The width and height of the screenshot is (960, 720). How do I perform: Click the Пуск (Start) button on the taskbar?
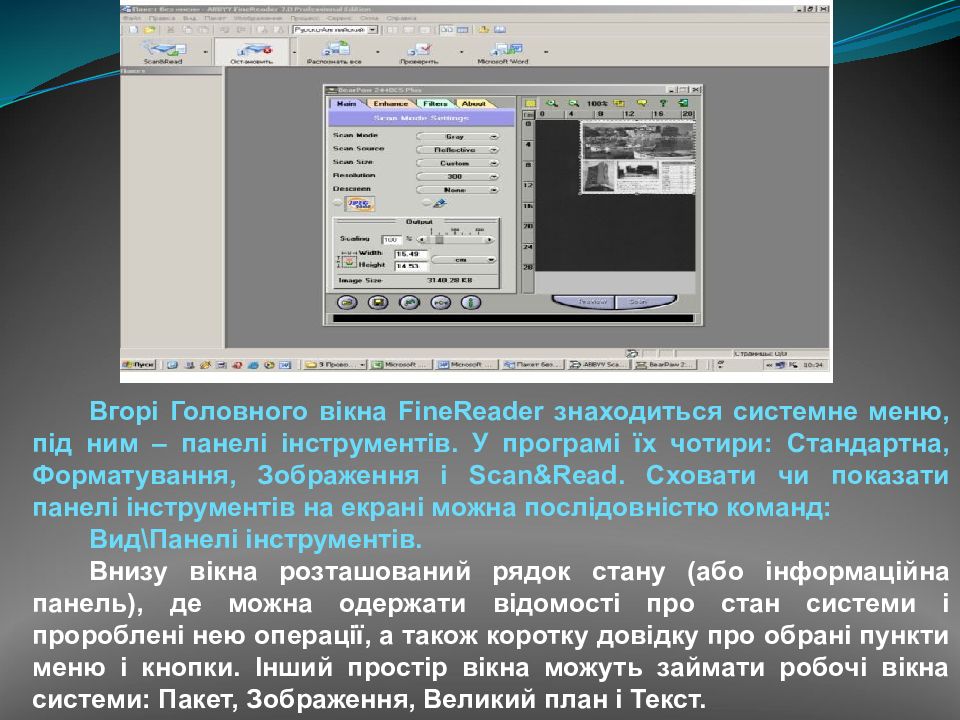[x=139, y=364]
